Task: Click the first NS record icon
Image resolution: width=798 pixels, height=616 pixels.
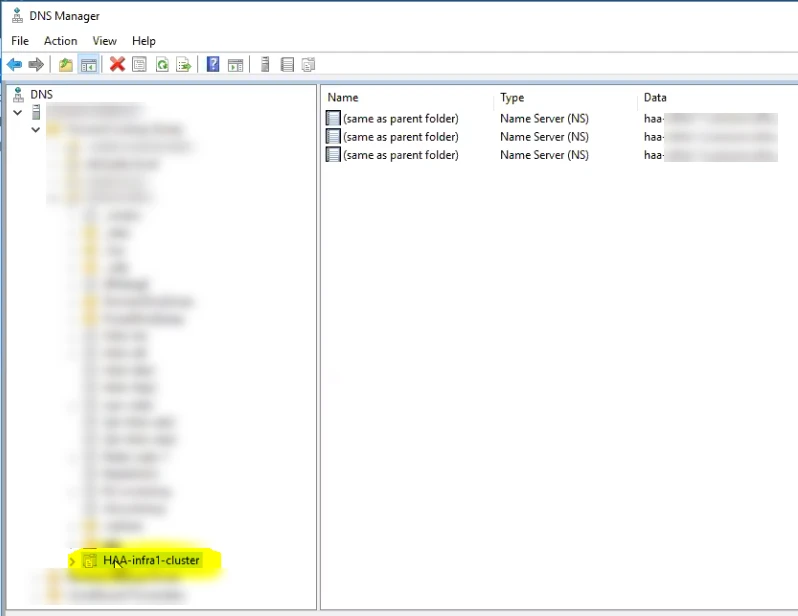Action: (333, 118)
